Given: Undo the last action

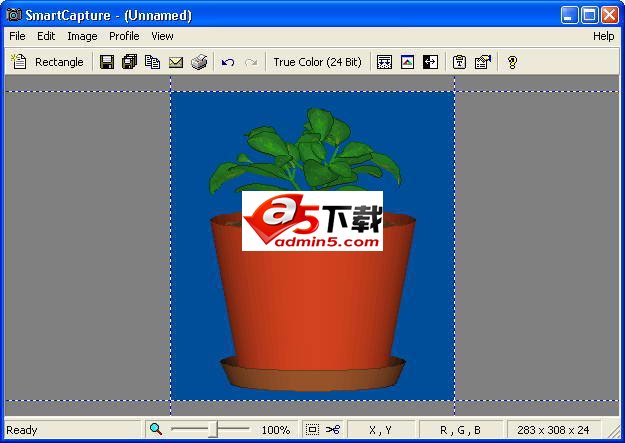Looking at the screenshot, I should tap(228, 62).
